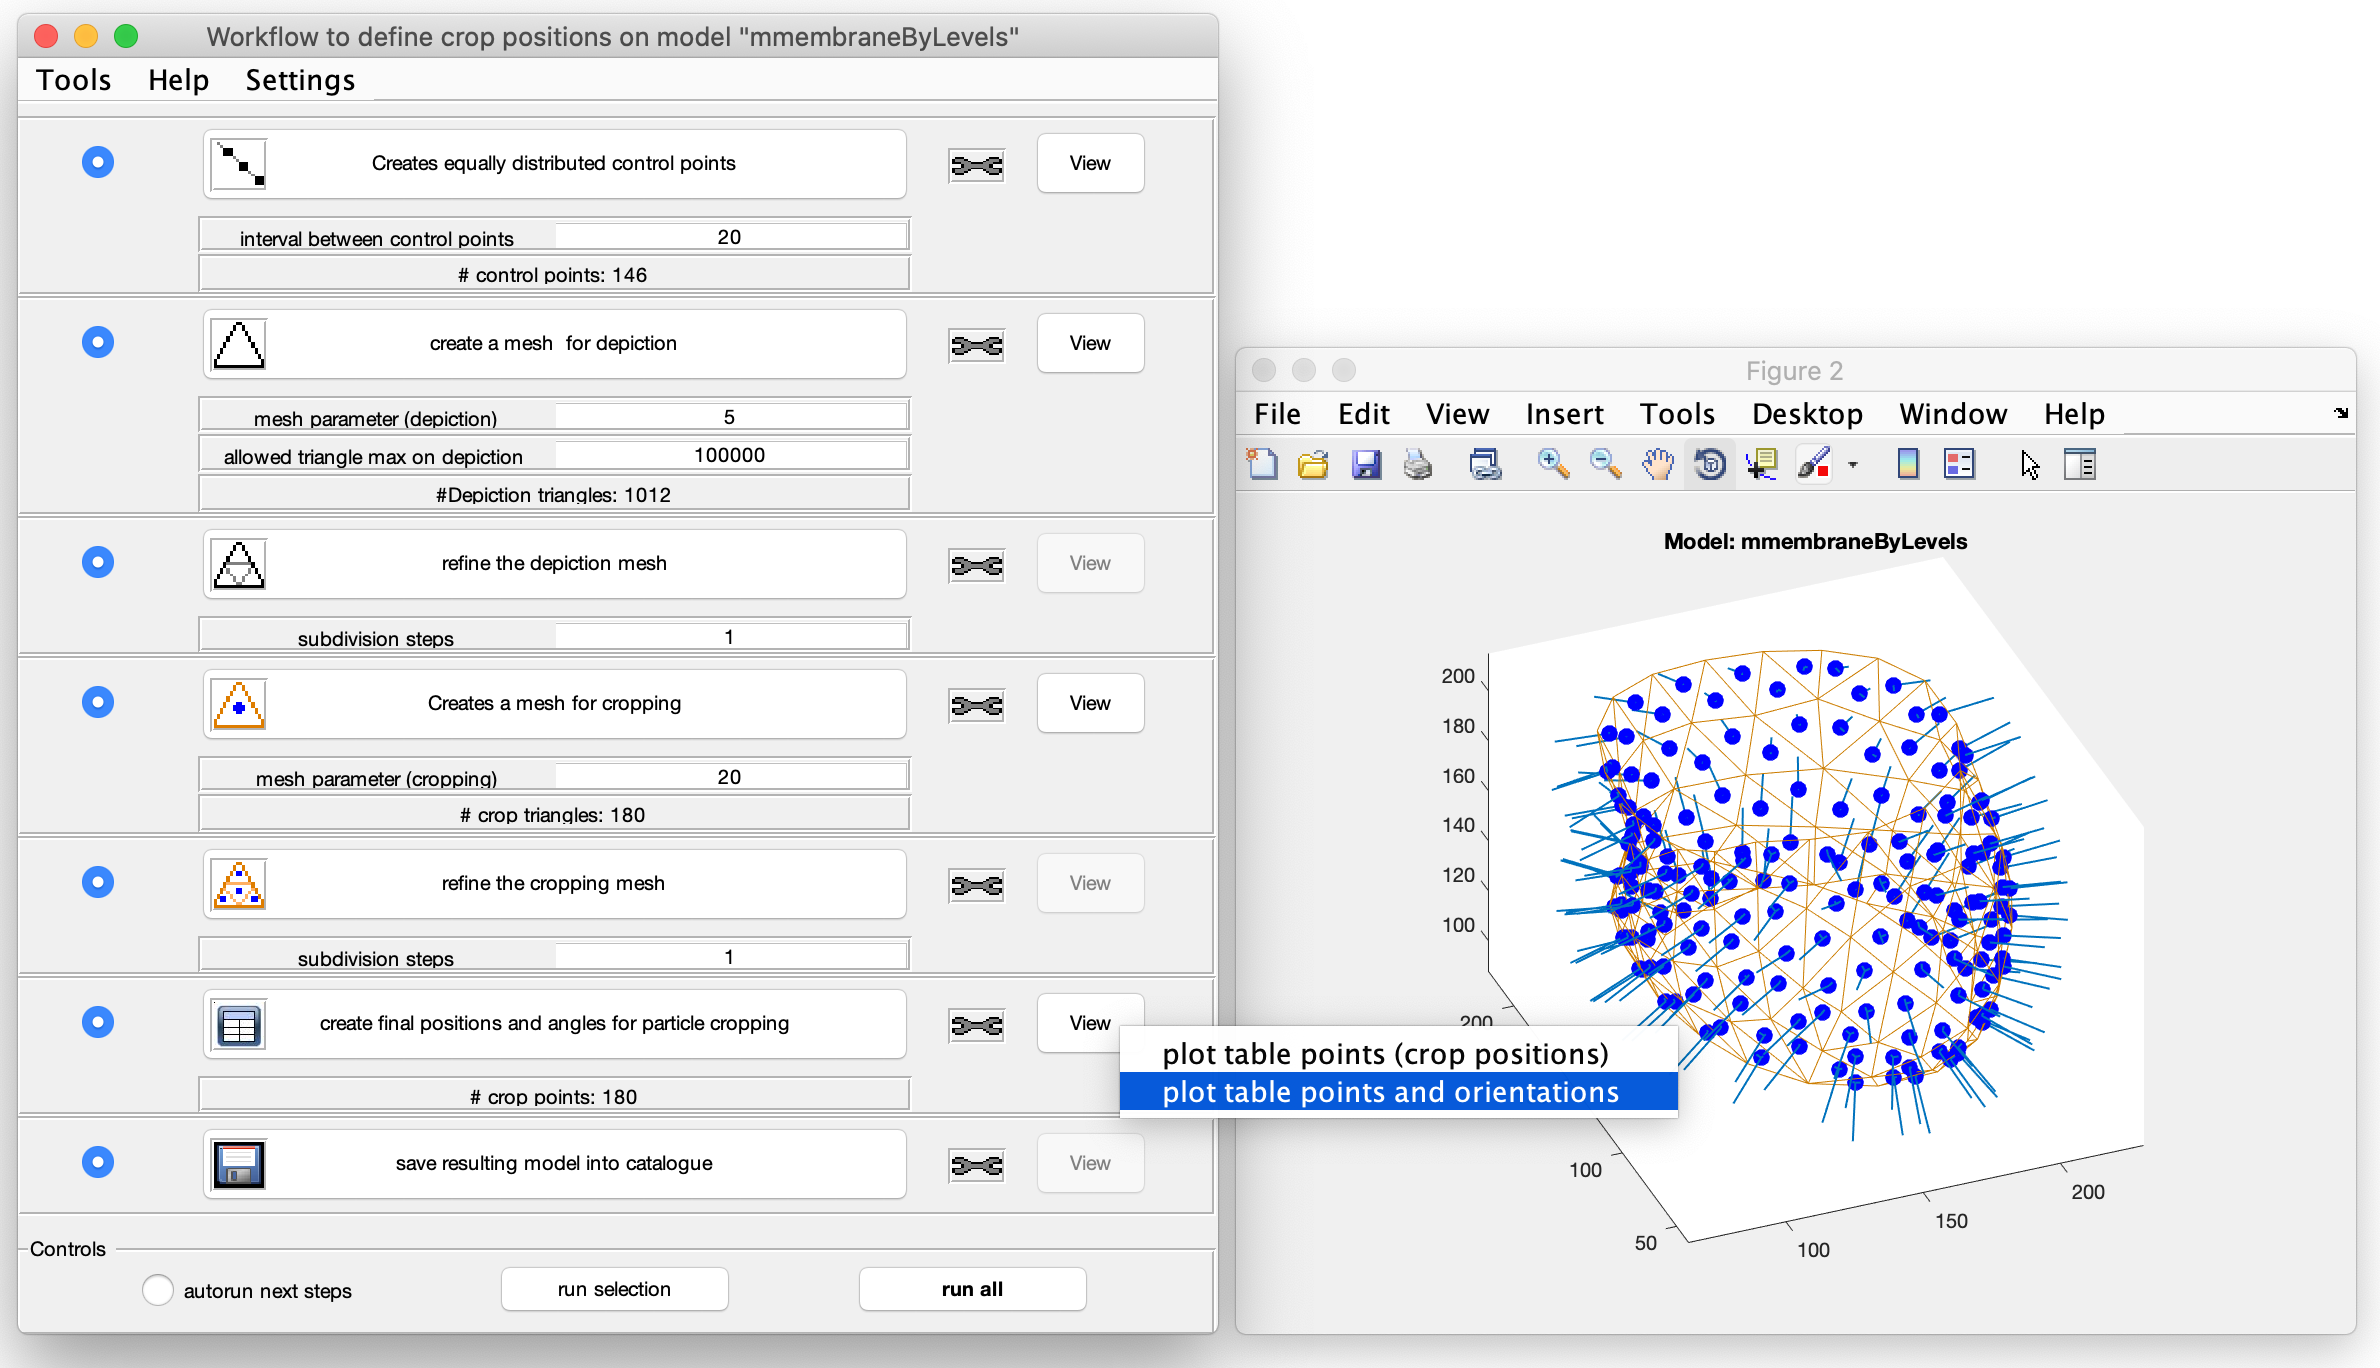Click Open File icon in Figure 2 toolbar

[x=1313, y=464]
